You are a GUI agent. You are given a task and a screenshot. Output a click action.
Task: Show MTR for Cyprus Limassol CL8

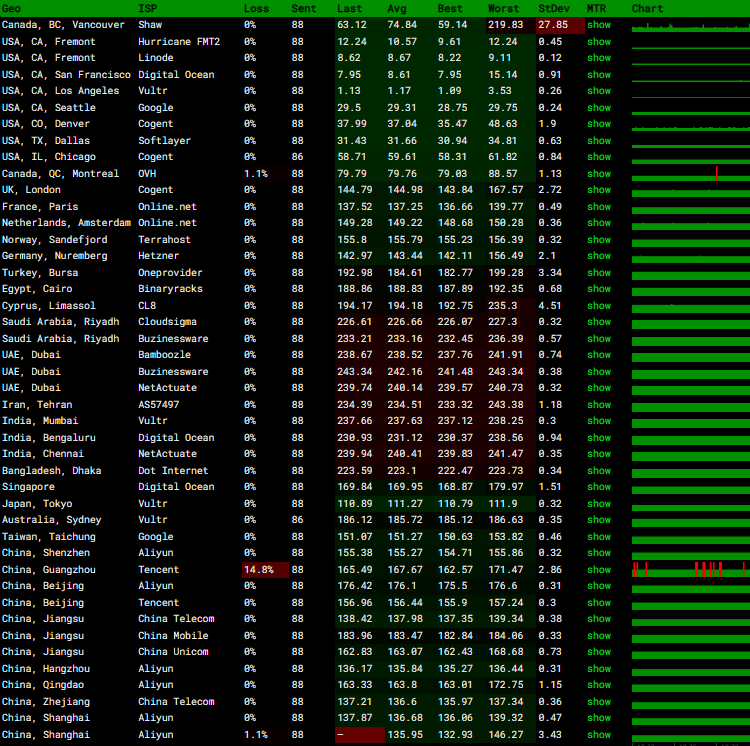point(599,306)
